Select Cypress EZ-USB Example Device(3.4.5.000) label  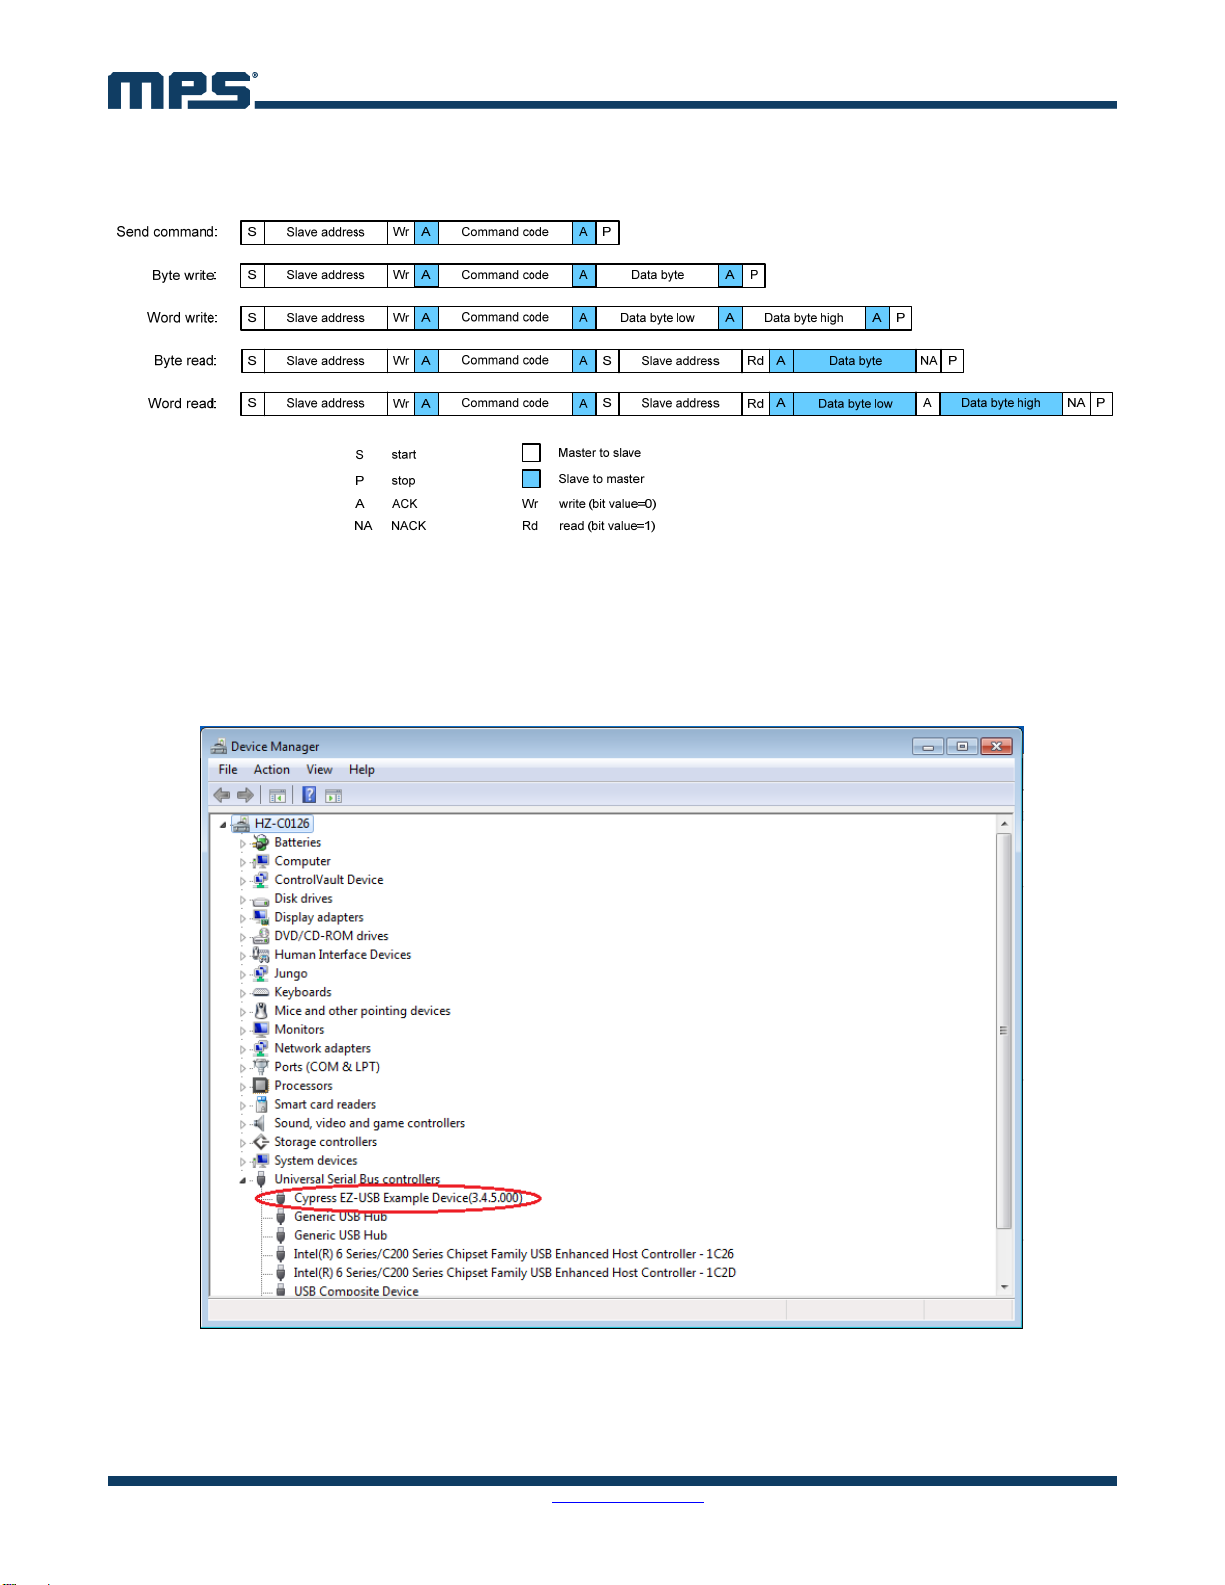tap(408, 1198)
